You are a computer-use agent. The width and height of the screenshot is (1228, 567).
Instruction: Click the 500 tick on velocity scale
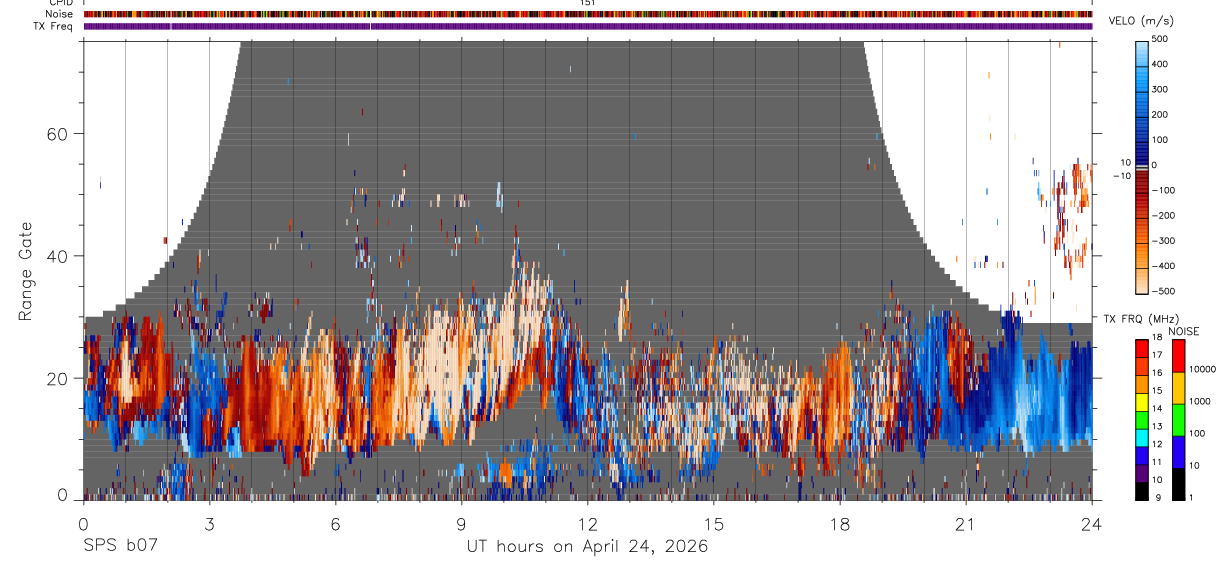[1161, 39]
